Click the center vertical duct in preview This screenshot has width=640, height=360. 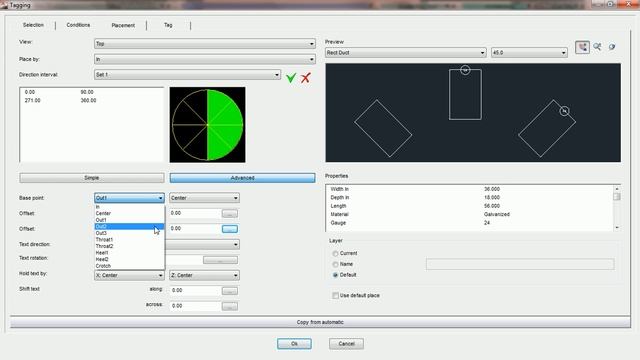click(465, 94)
